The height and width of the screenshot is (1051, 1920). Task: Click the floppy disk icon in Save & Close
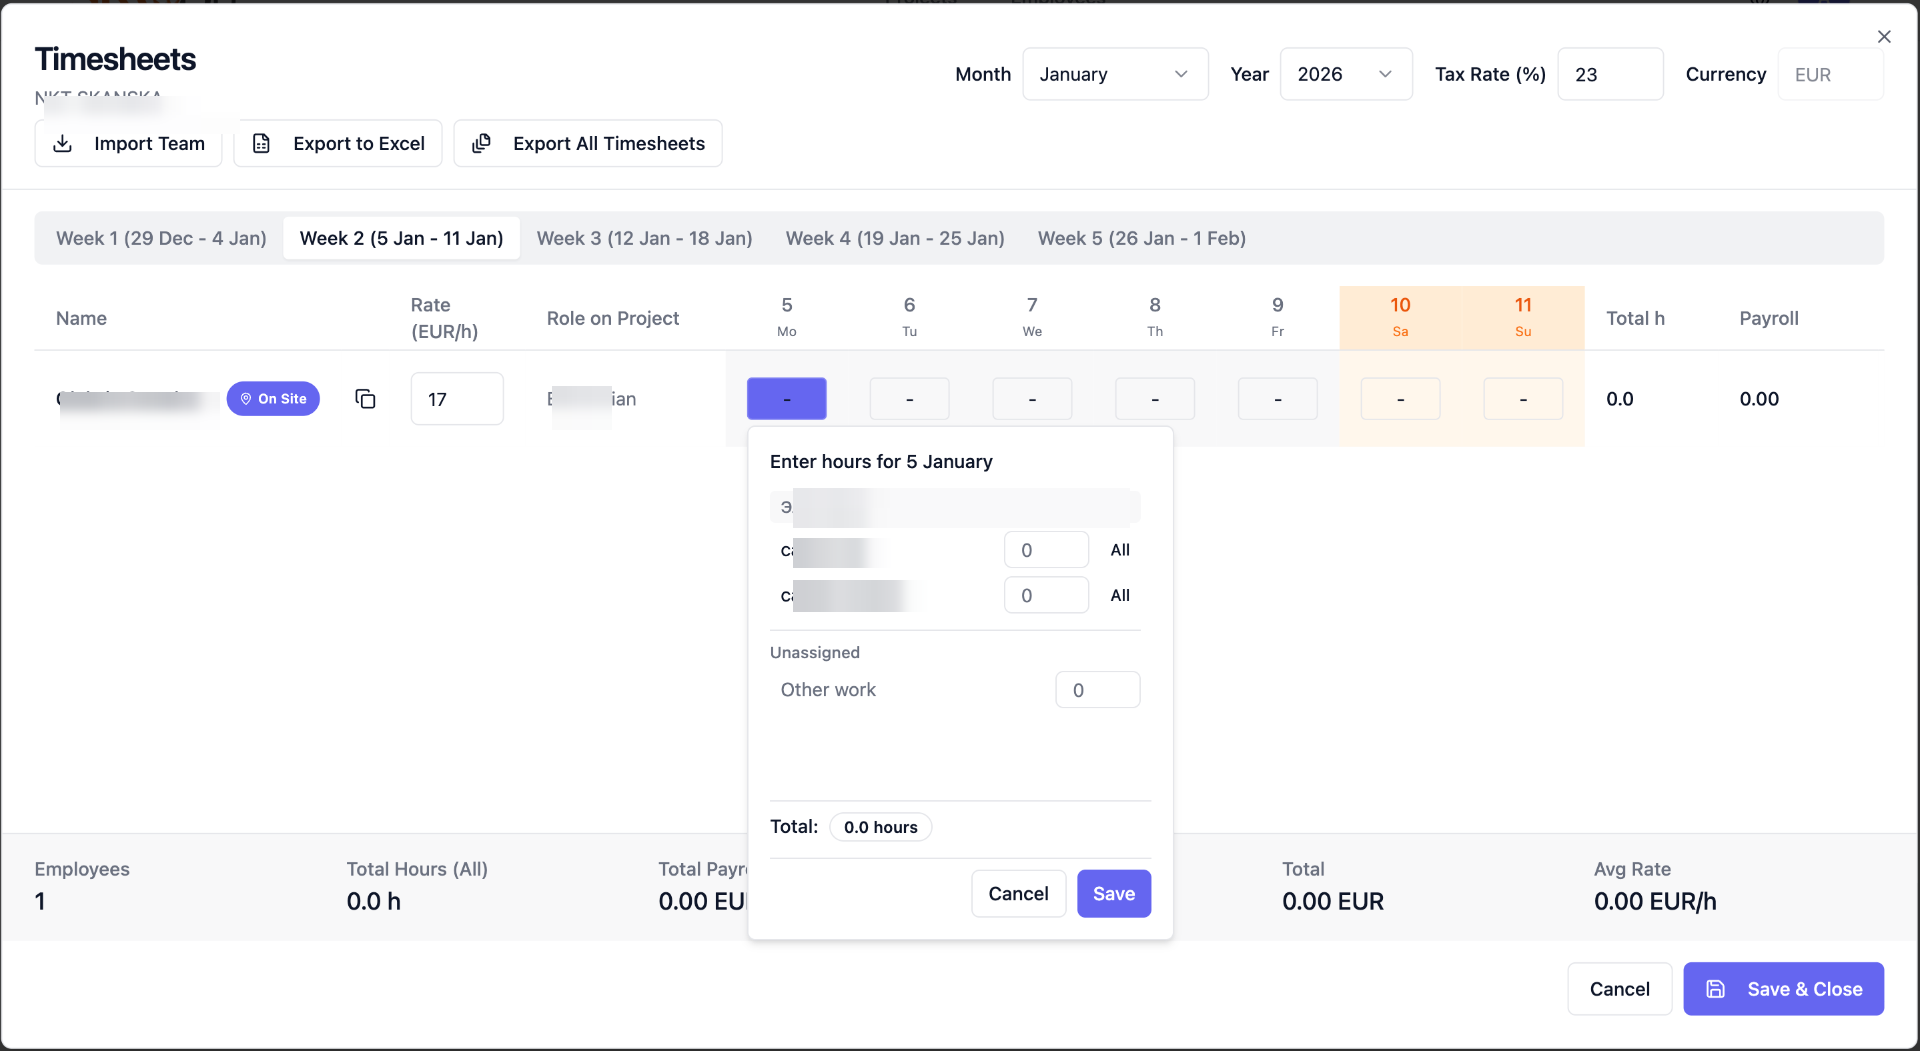1715,989
